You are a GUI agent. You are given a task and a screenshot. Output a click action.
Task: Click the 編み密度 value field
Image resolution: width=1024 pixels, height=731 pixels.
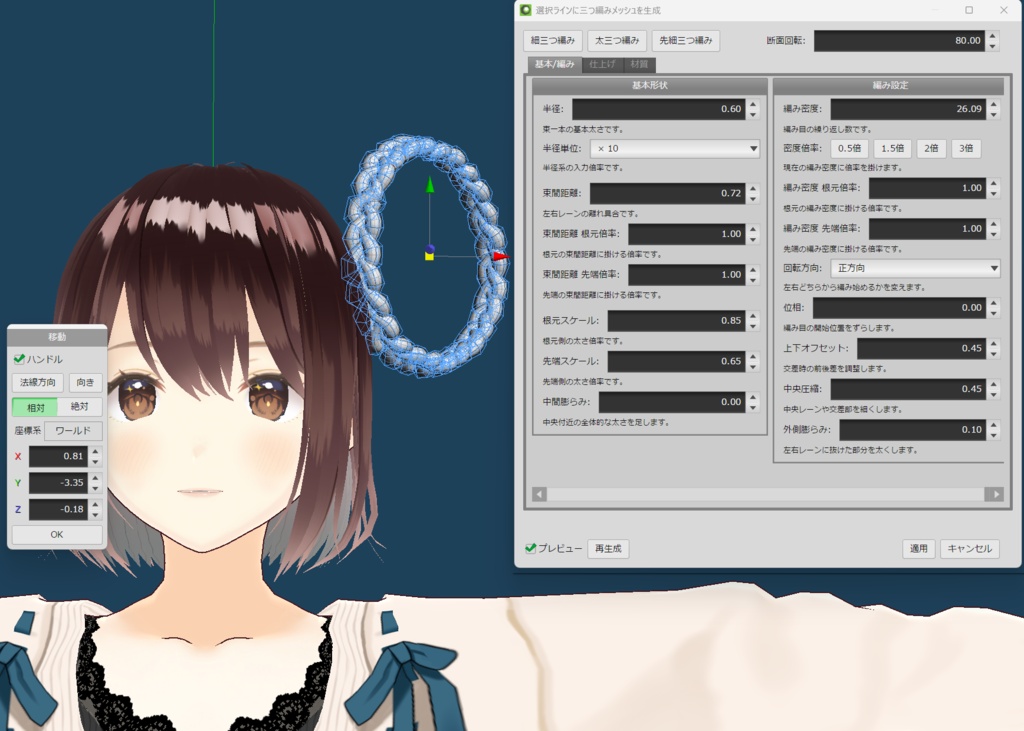[908, 108]
